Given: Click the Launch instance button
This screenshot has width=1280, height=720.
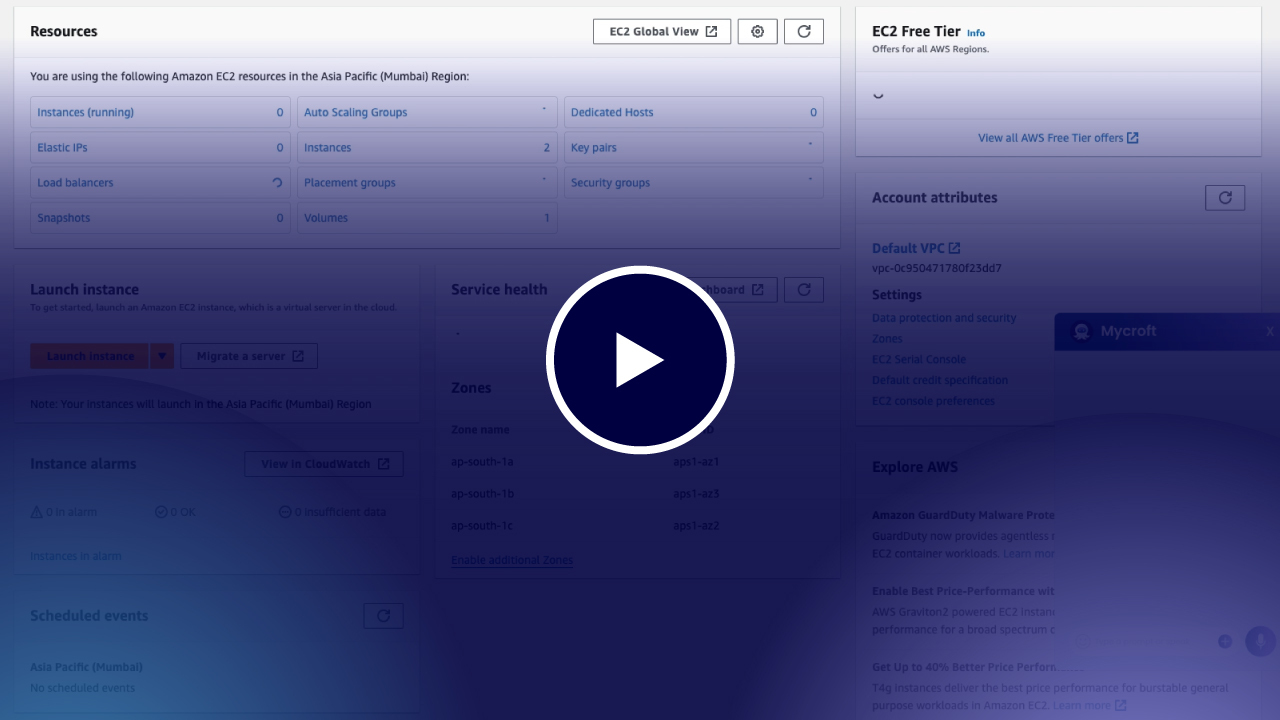Looking at the screenshot, I should pos(90,356).
